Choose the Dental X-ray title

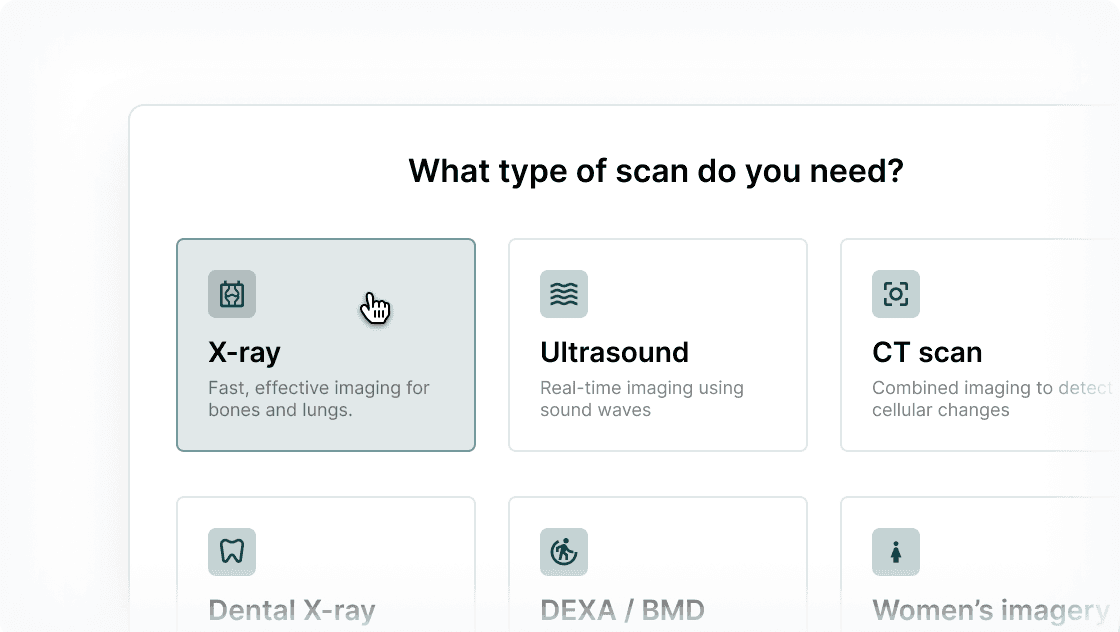pos(292,610)
